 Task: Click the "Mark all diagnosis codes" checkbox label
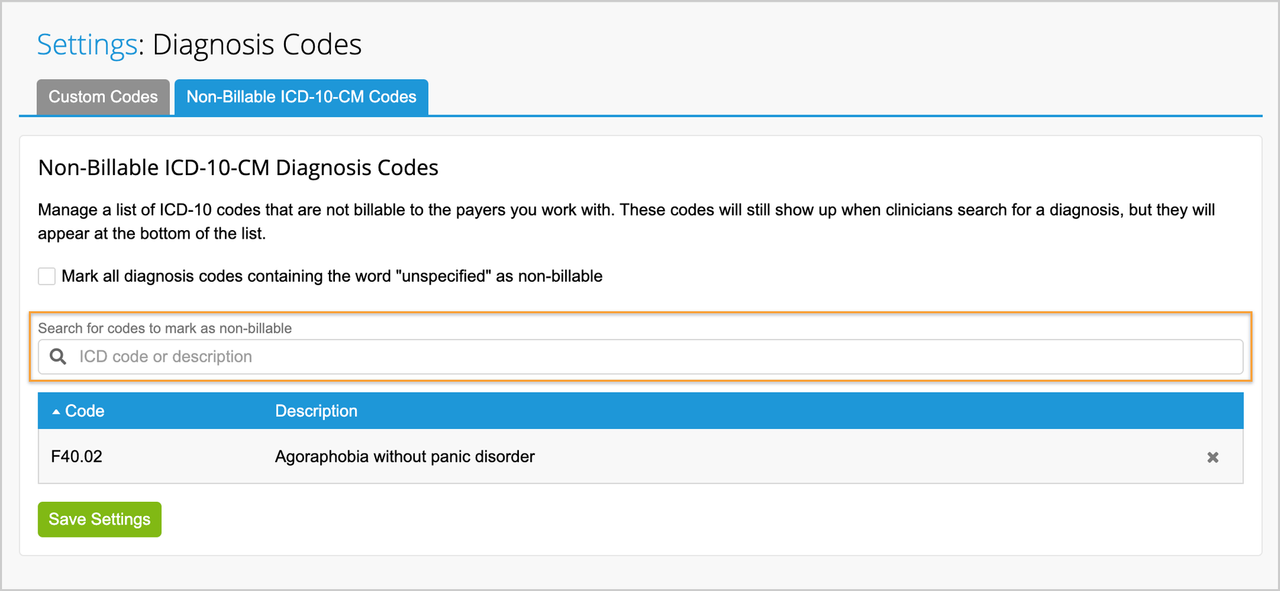(x=331, y=276)
